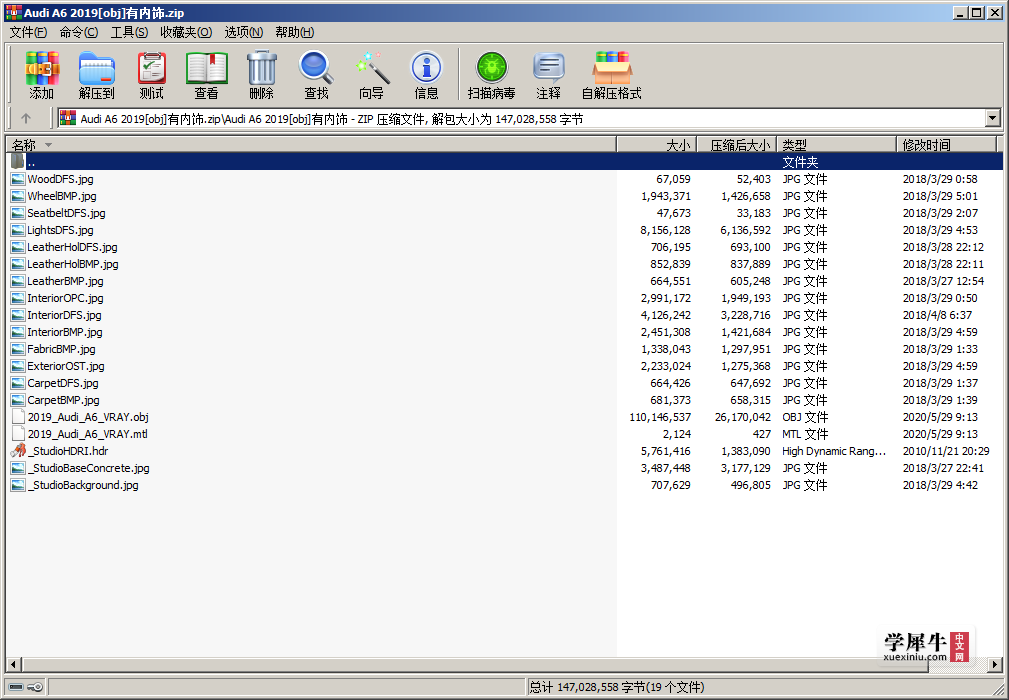Click the size value 110,146,537

tap(660, 417)
